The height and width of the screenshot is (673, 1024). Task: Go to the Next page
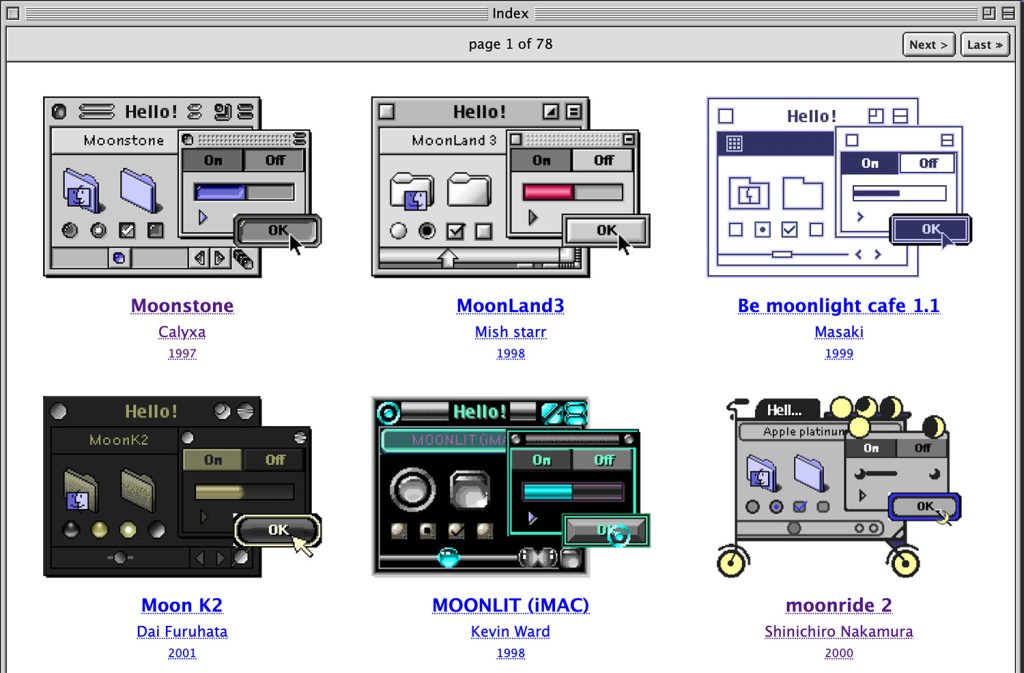pos(928,44)
